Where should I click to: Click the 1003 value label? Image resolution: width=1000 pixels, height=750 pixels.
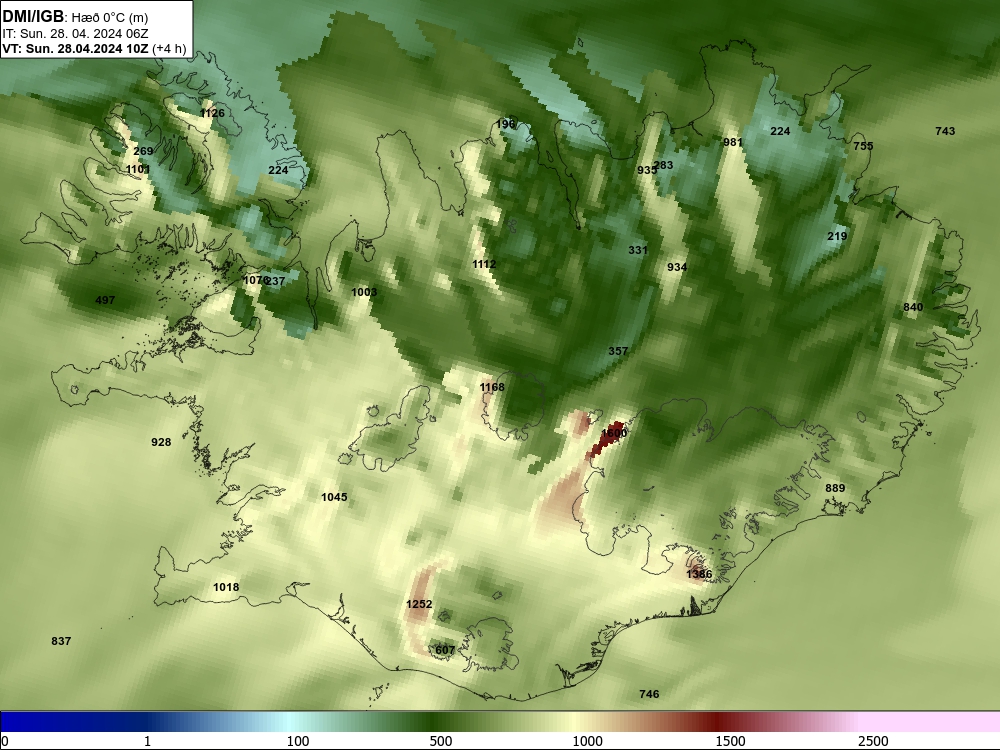[x=364, y=292]
